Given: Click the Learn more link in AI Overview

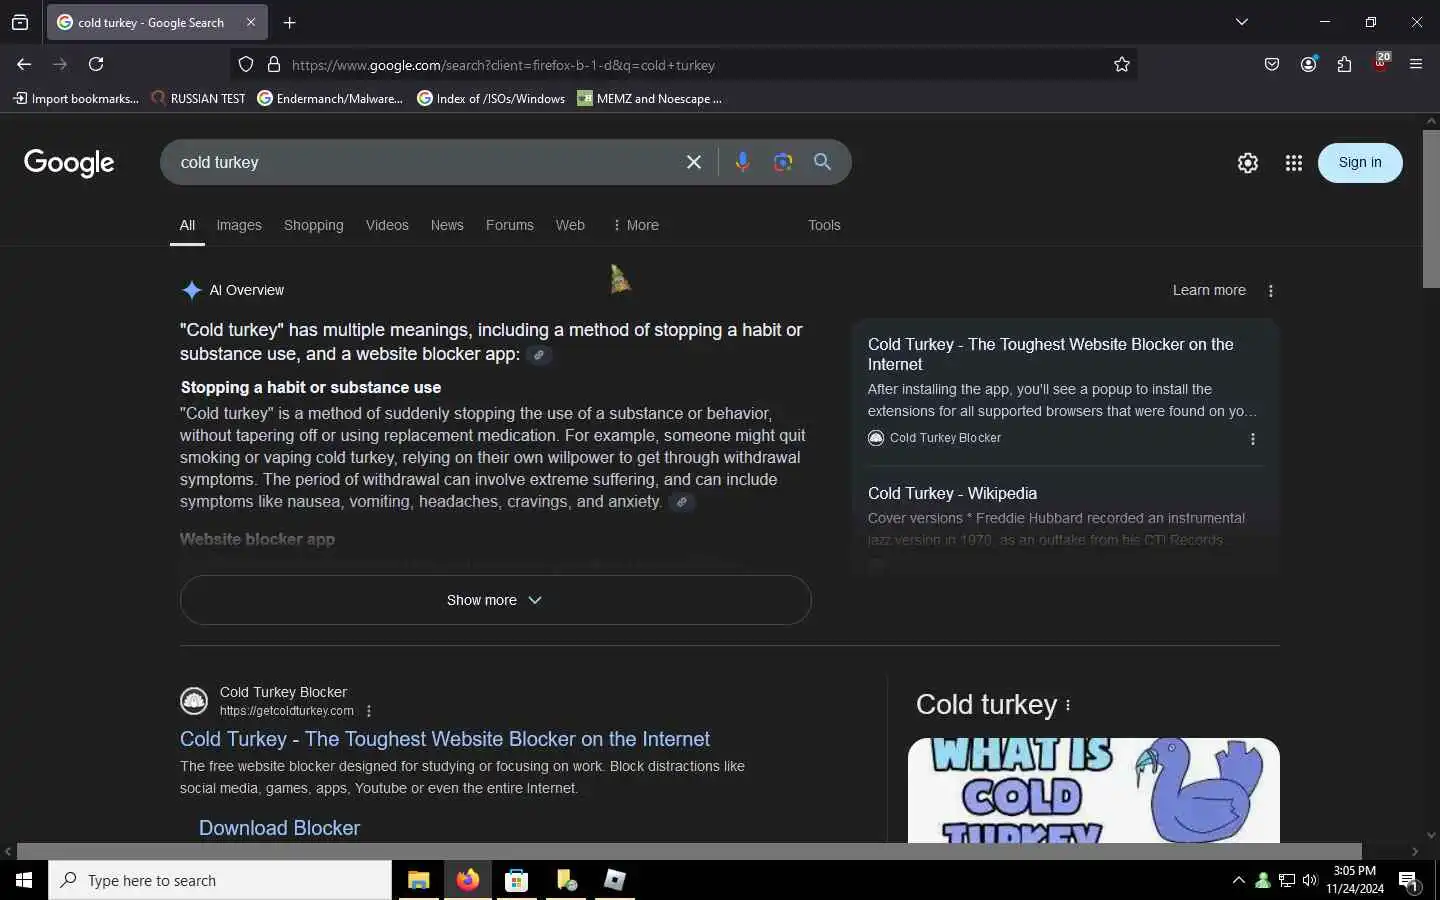Looking at the screenshot, I should point(1209,290).
